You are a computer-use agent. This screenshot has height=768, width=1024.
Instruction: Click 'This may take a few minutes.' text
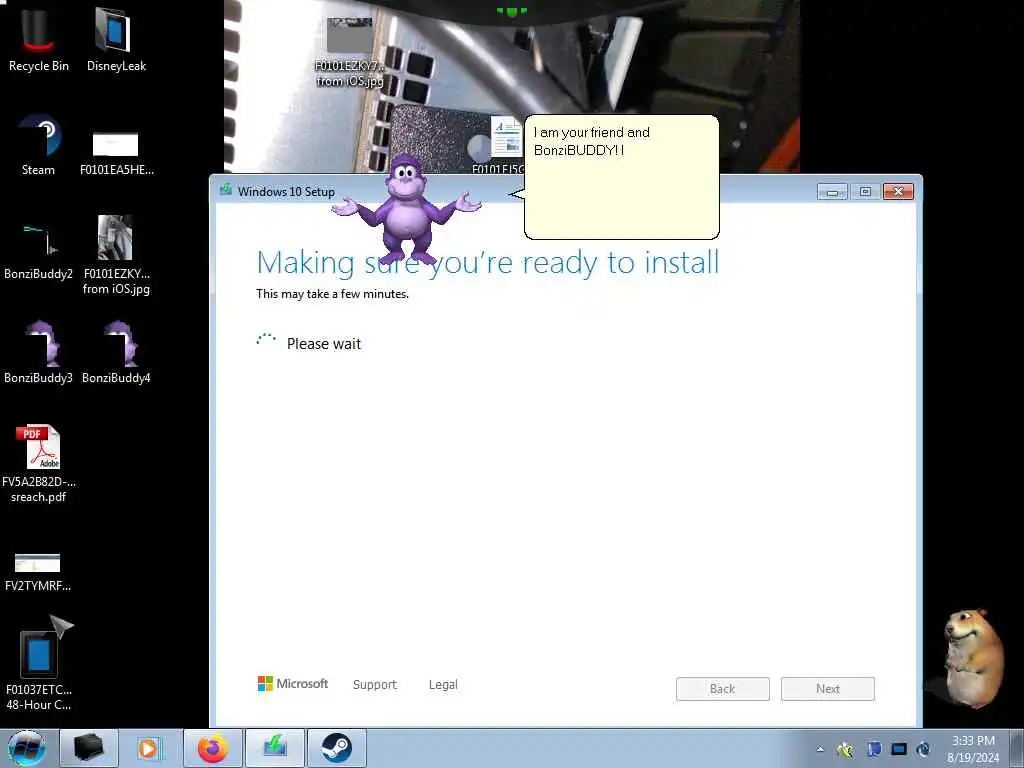click(332, 294)
